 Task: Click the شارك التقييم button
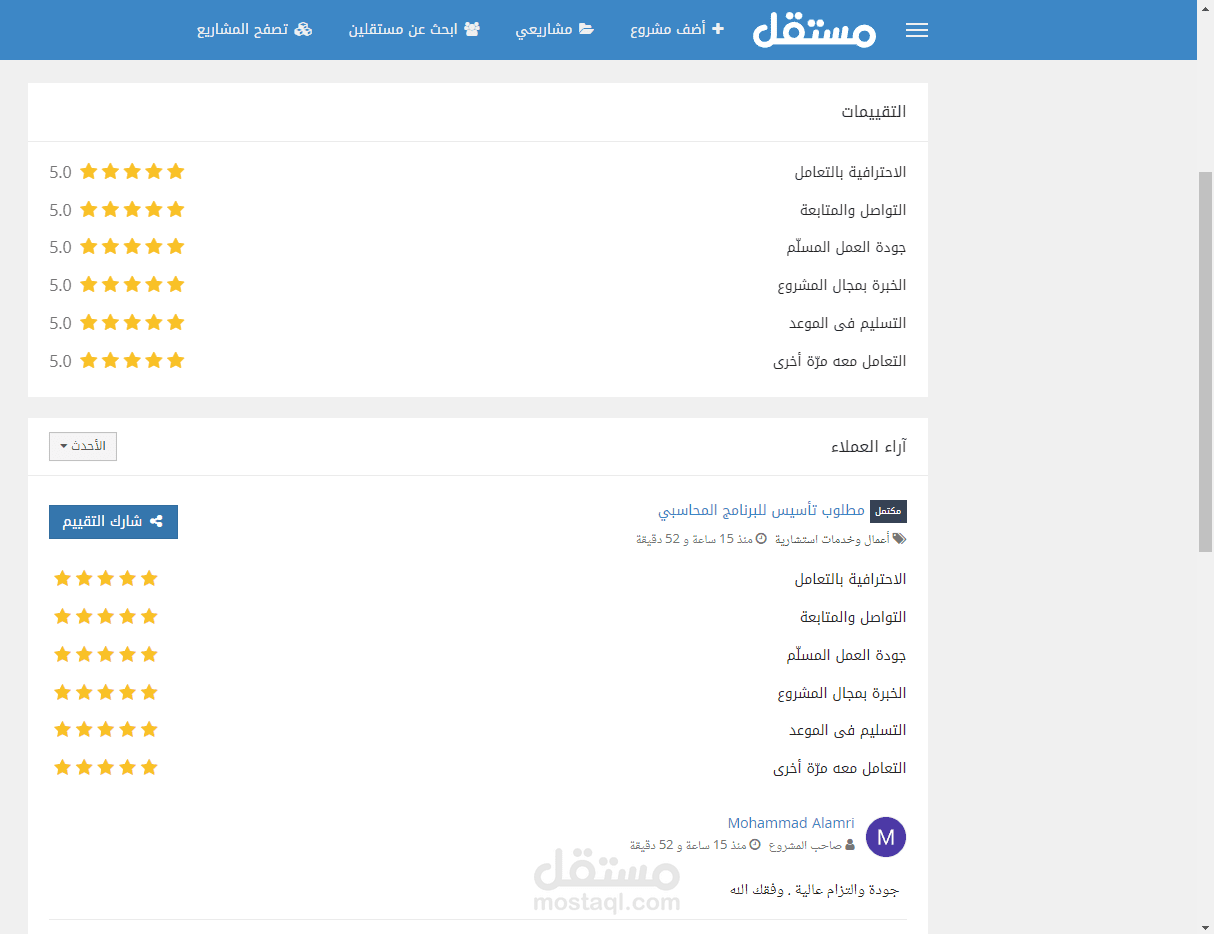(113, 521)
